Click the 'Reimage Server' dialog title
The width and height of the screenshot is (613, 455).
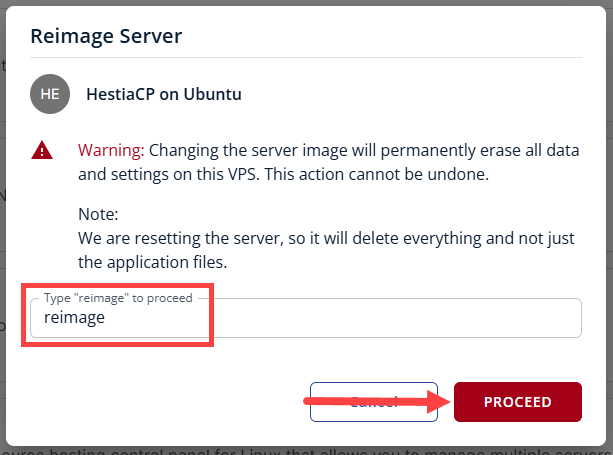(x=106, y=36)
